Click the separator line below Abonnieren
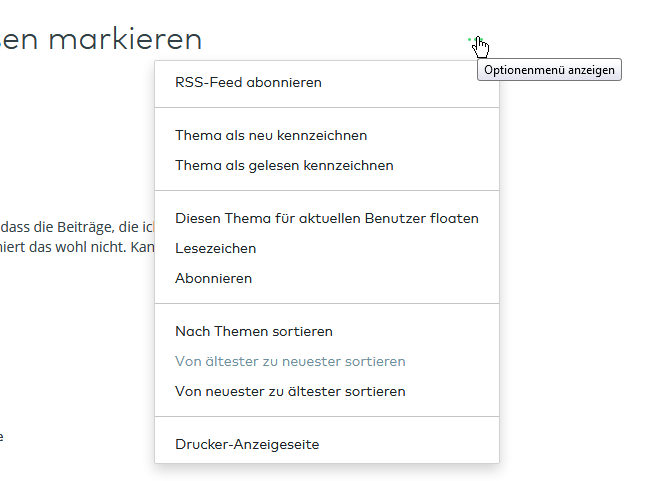Viewport: 650px width, 481px height. pos(326,303)
